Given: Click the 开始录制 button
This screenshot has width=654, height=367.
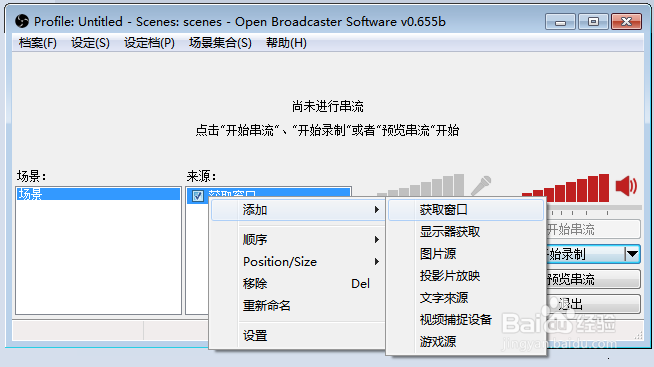Looking at the screenshot, I should pyautogui.click(x=586, y=254).
